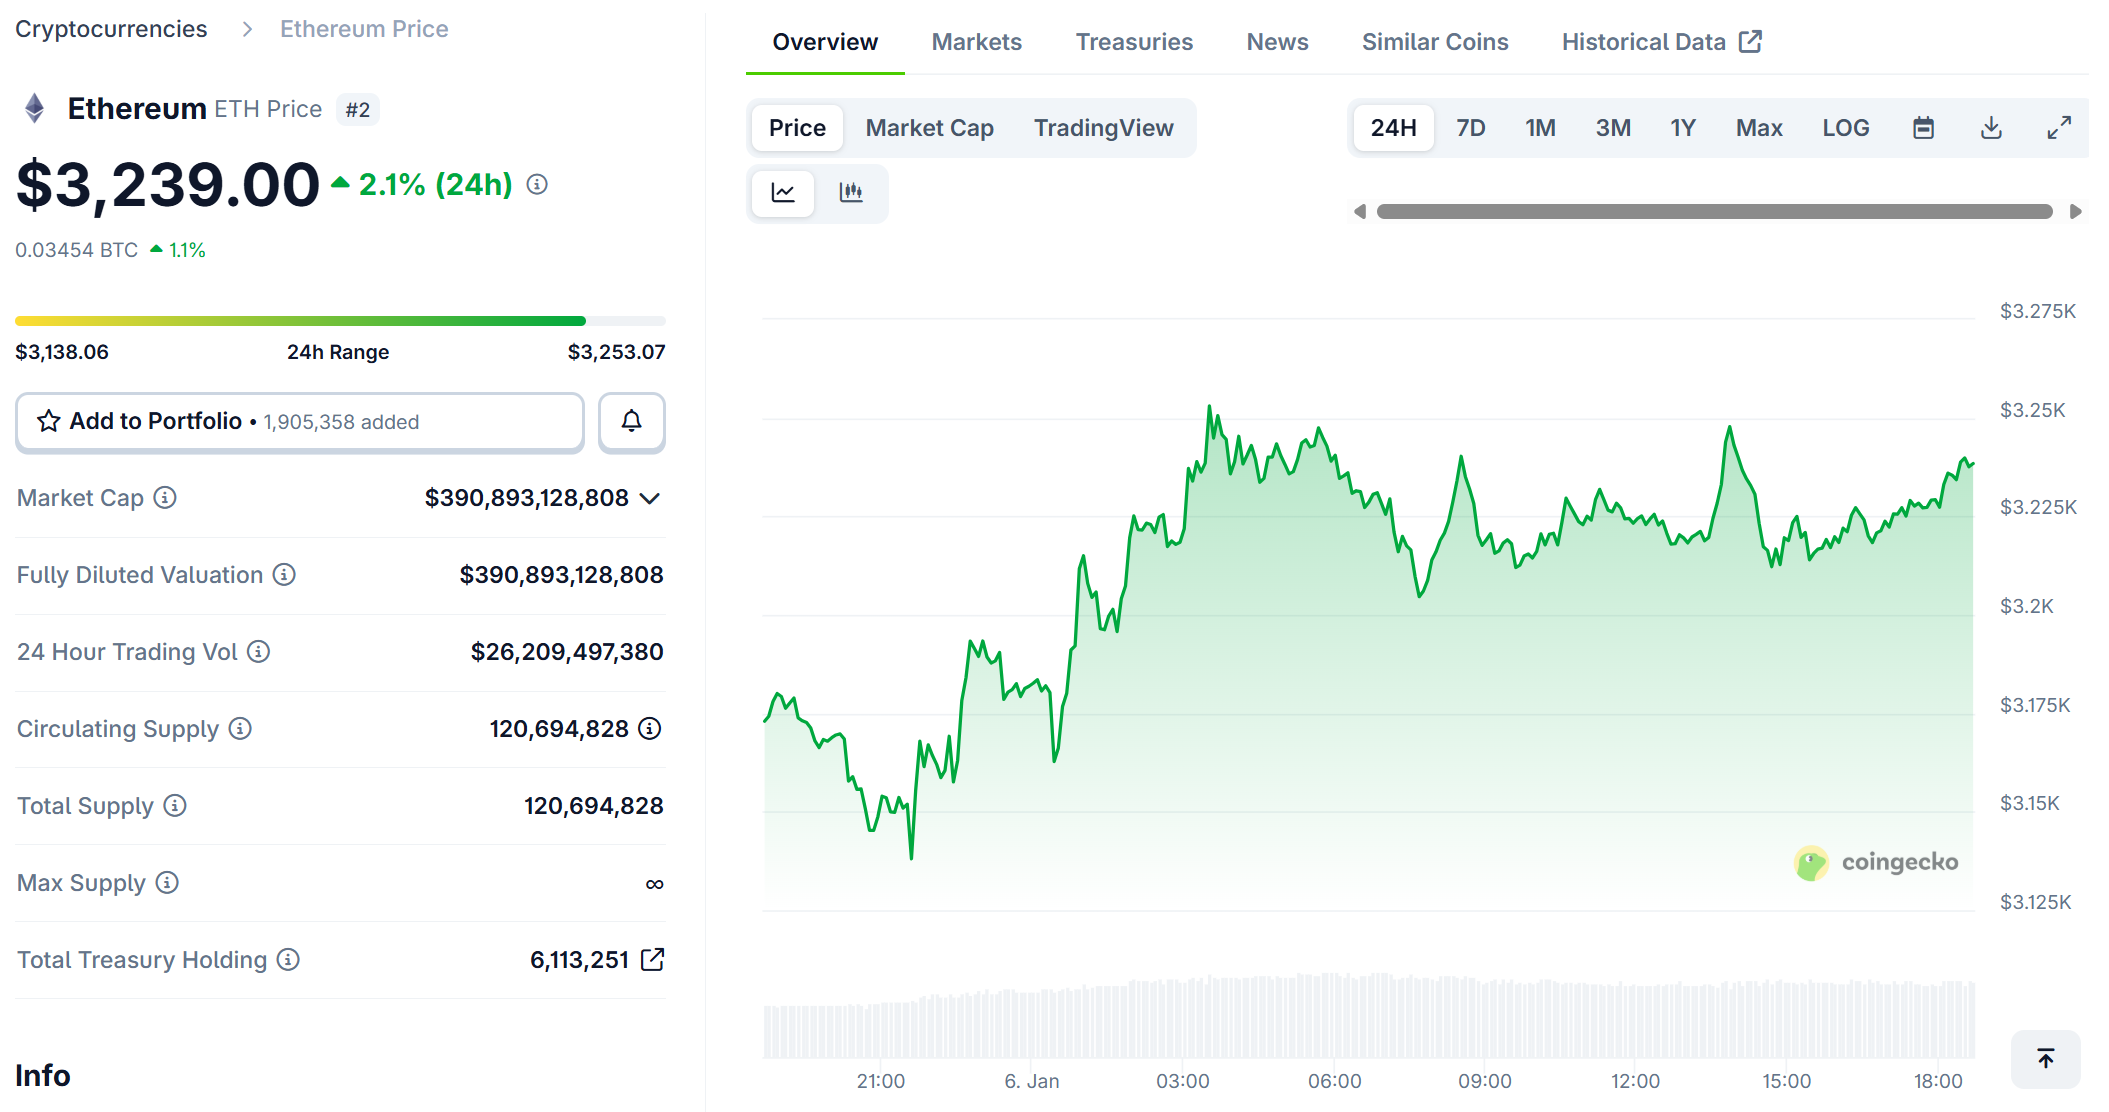This screenshot has height=1112, width=2109.
Task: Expand the chart to fullscreen
Action: point(2058,127)
